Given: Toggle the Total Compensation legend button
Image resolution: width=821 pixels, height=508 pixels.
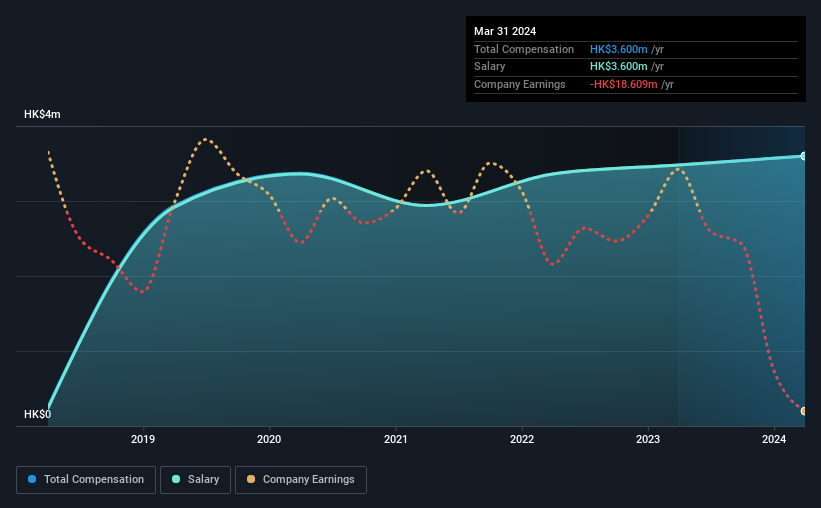Looking at the screenshot, I should click(x=86, y=480).
